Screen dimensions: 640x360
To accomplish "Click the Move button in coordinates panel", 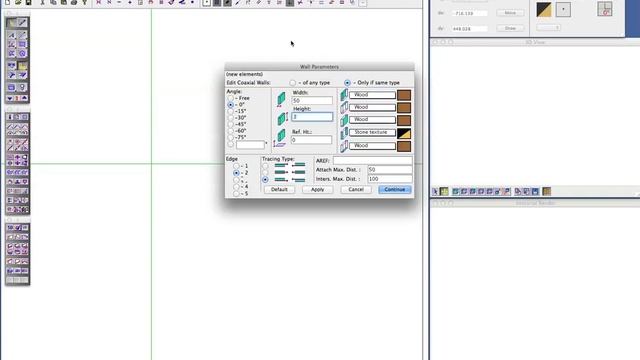I will [510, 13].
